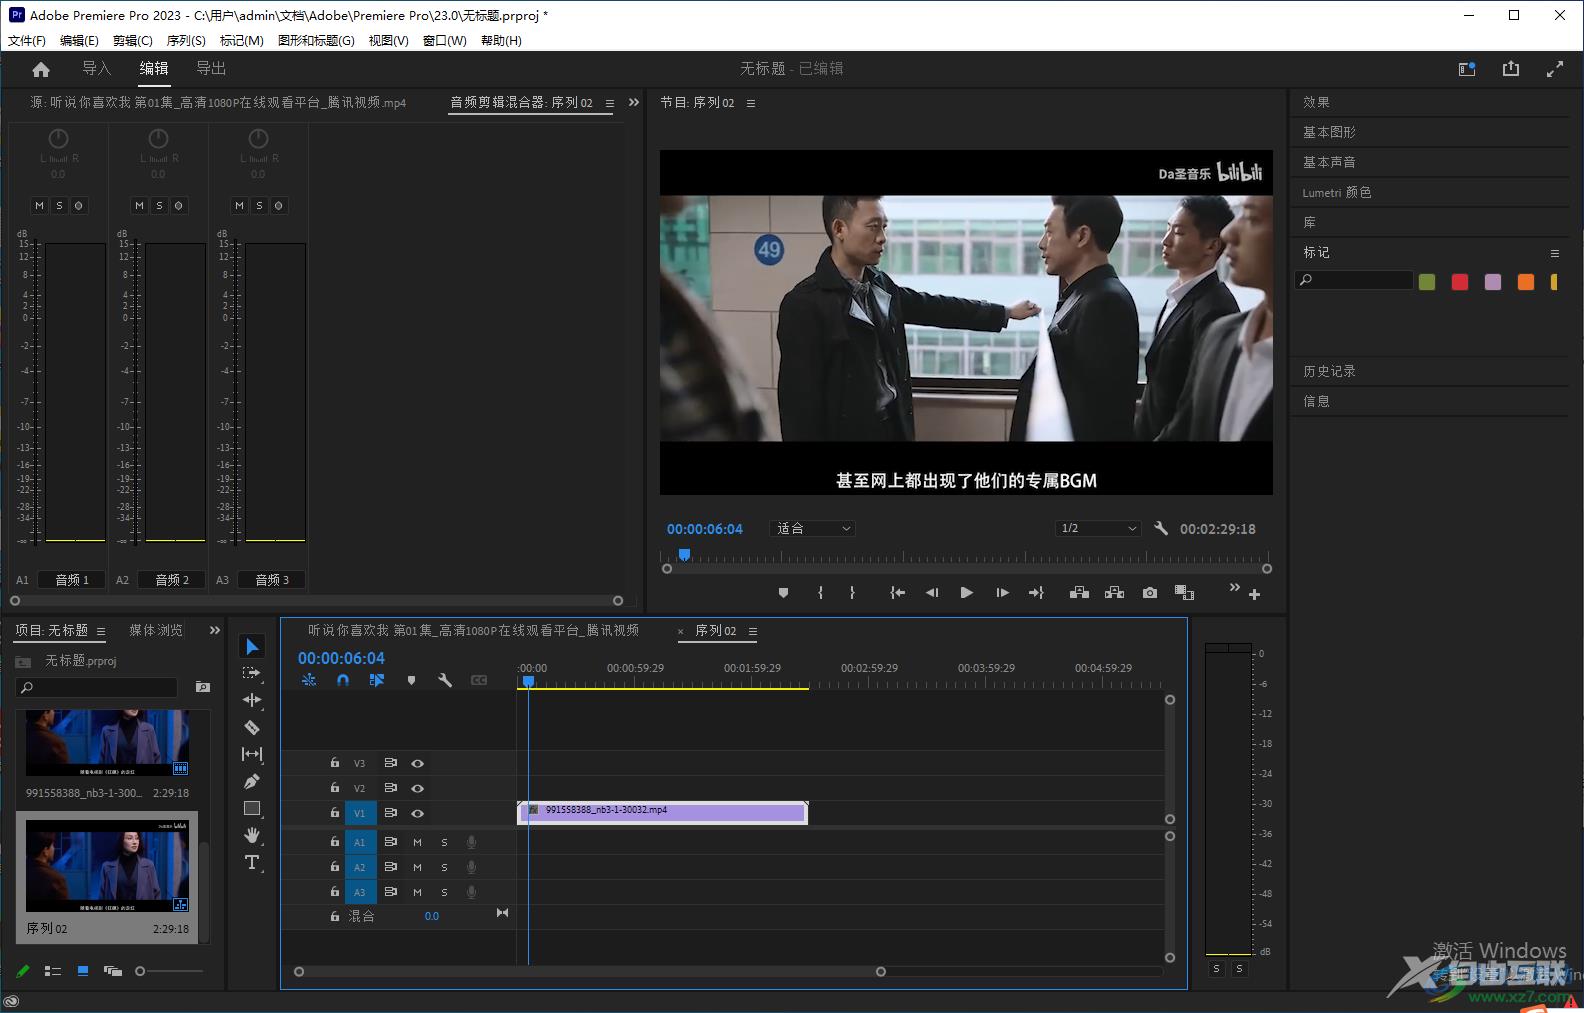This screenshot has width=1584, height=1013.
Task: Open the 序列(S) menu
Action: (186, 40)
